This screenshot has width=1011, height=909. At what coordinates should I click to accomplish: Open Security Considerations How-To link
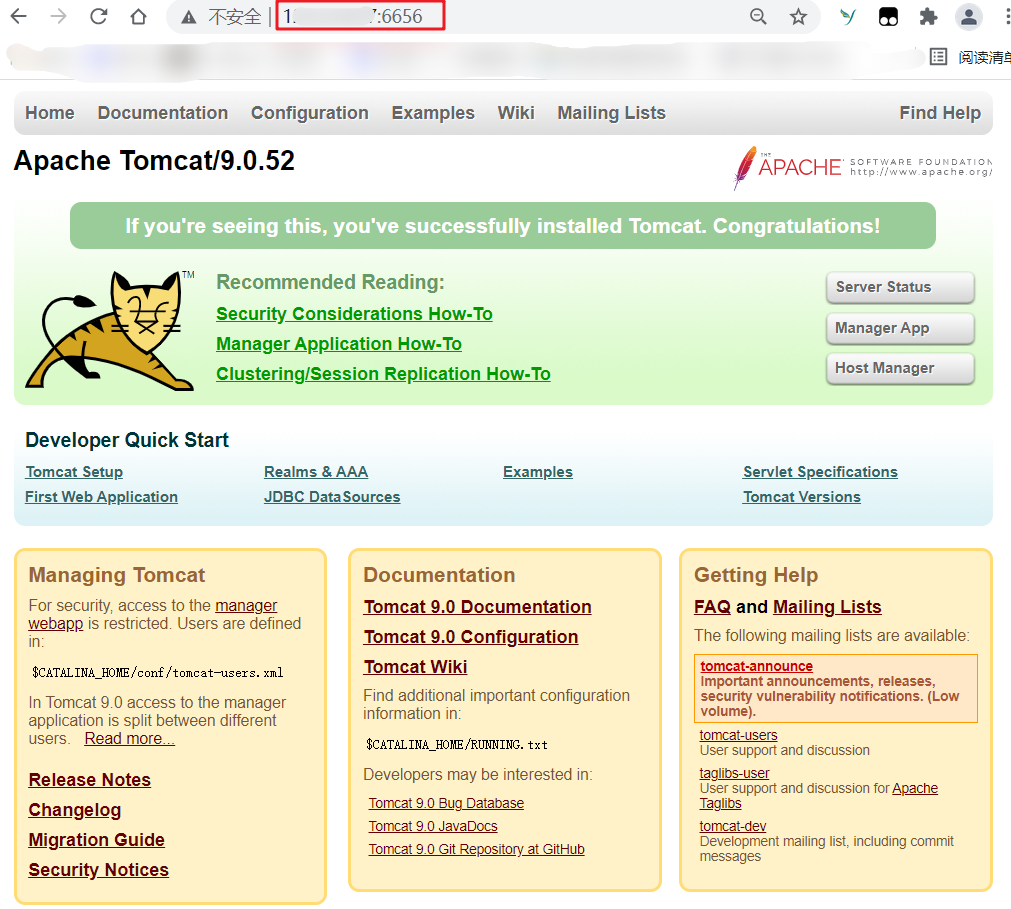click(354, 314)
